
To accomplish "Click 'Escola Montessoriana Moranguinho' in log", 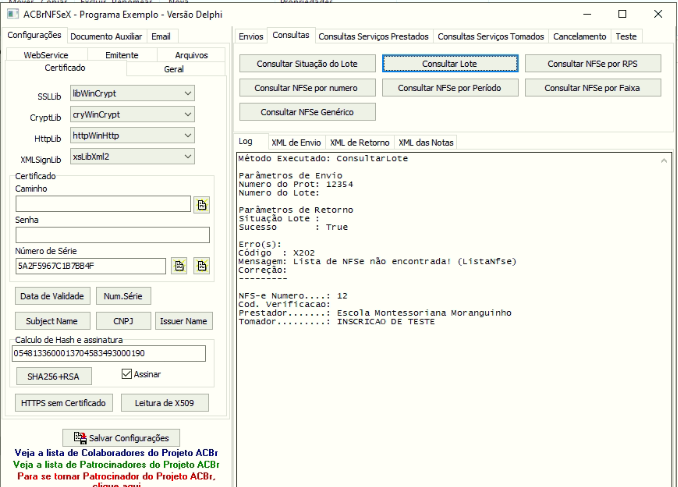I will click(424, 313).
